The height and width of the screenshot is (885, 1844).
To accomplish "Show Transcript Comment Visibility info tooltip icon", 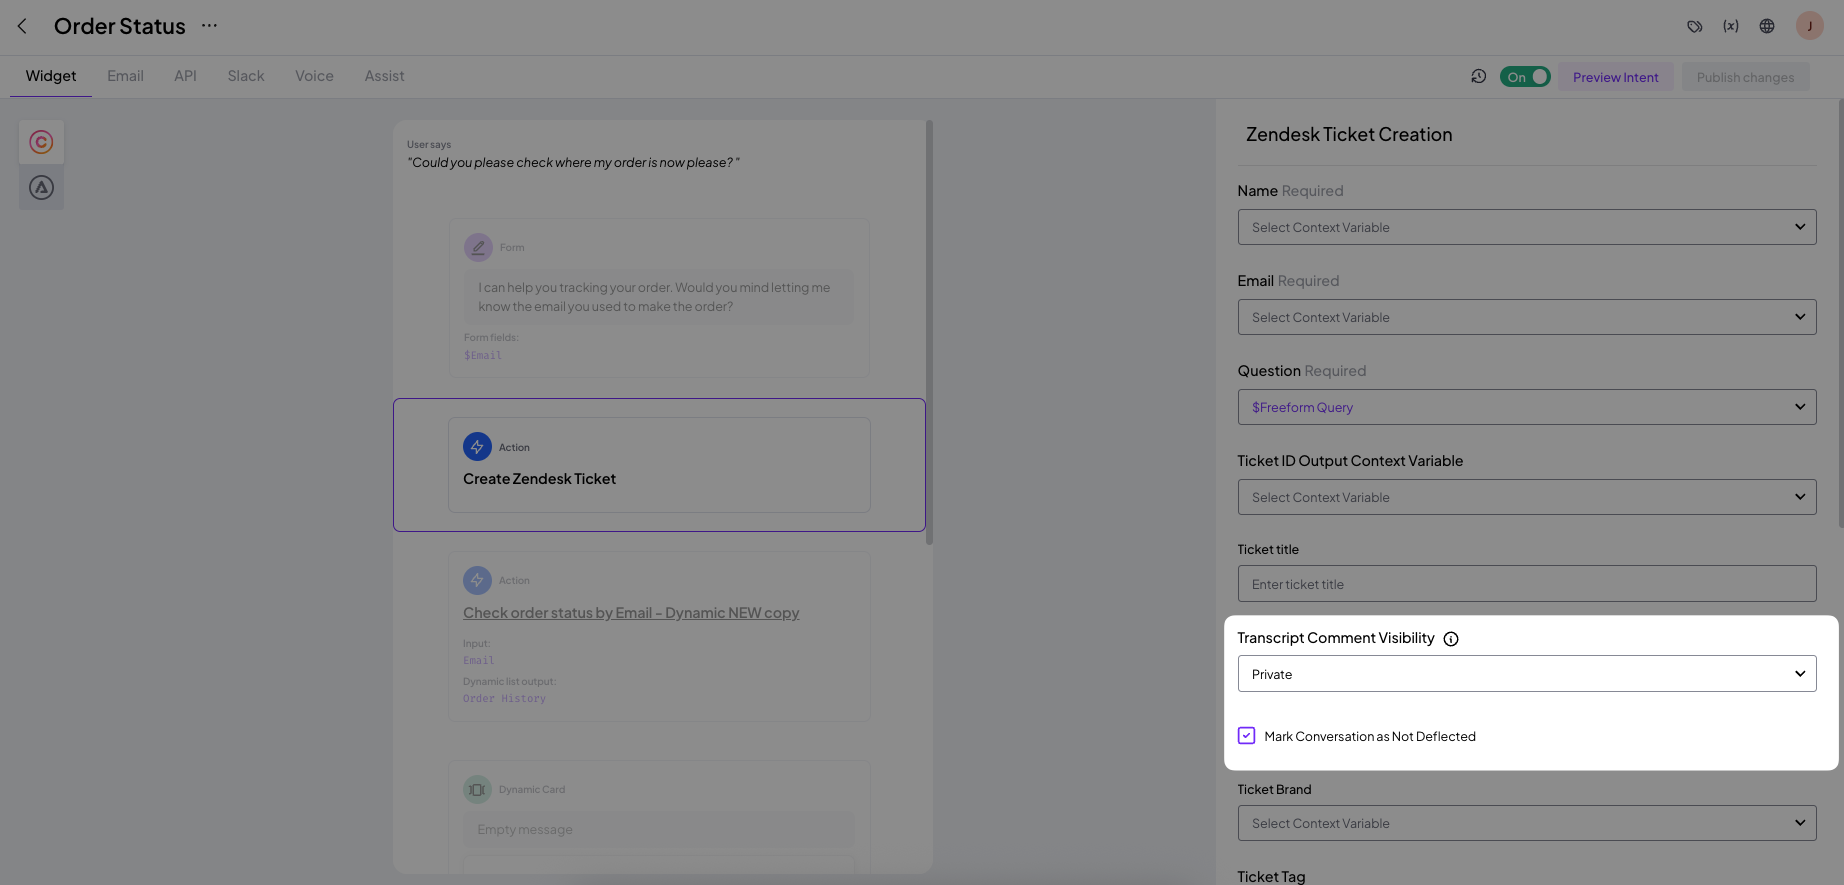I will [1451, 639].
